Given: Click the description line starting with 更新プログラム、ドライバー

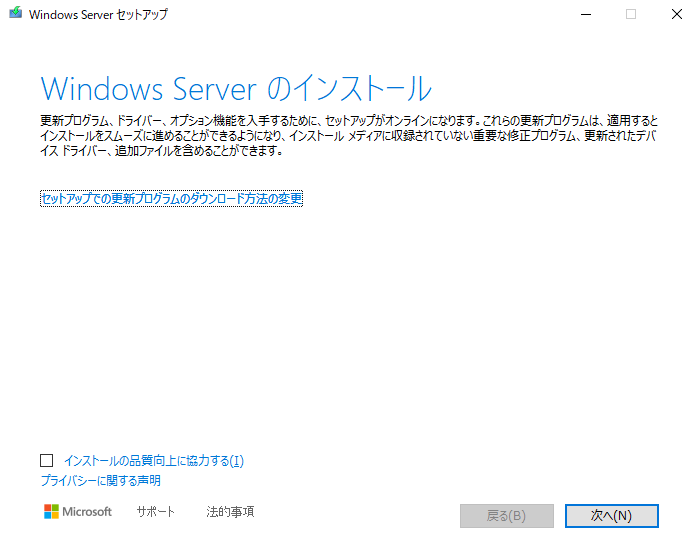Looking at the screenshot, I should 348,120.
